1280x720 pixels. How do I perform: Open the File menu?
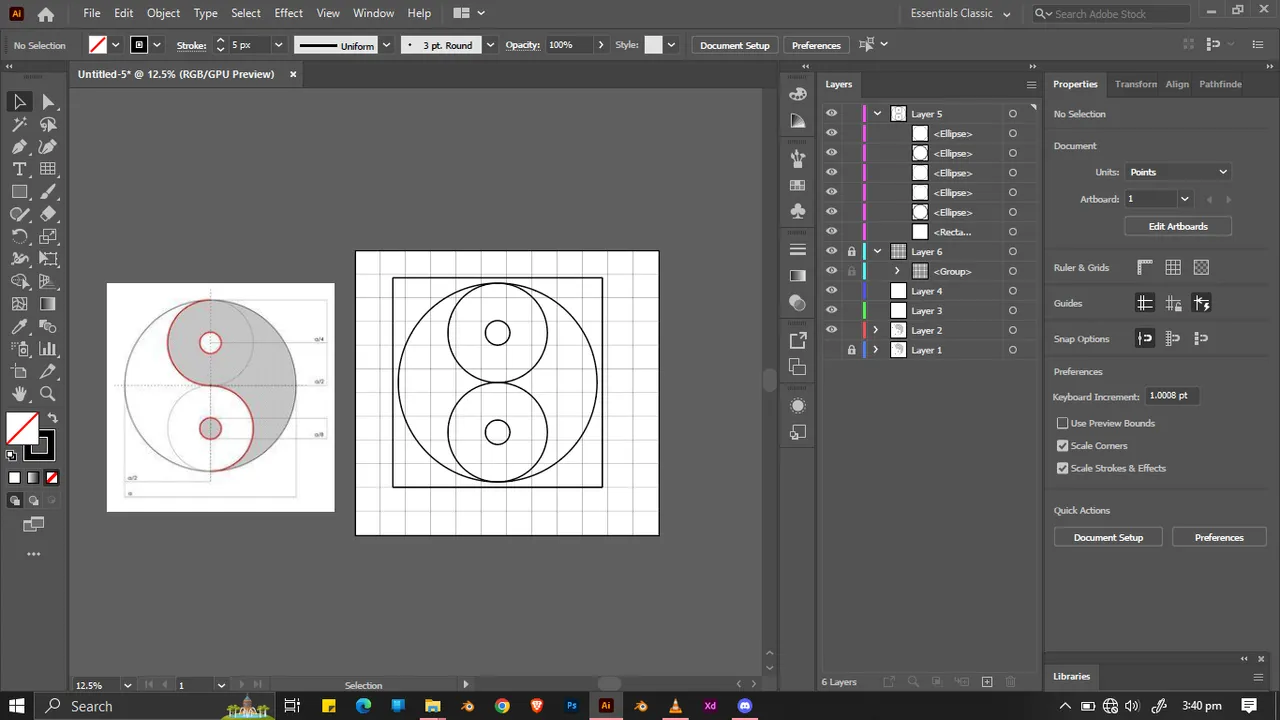[92, 13]
